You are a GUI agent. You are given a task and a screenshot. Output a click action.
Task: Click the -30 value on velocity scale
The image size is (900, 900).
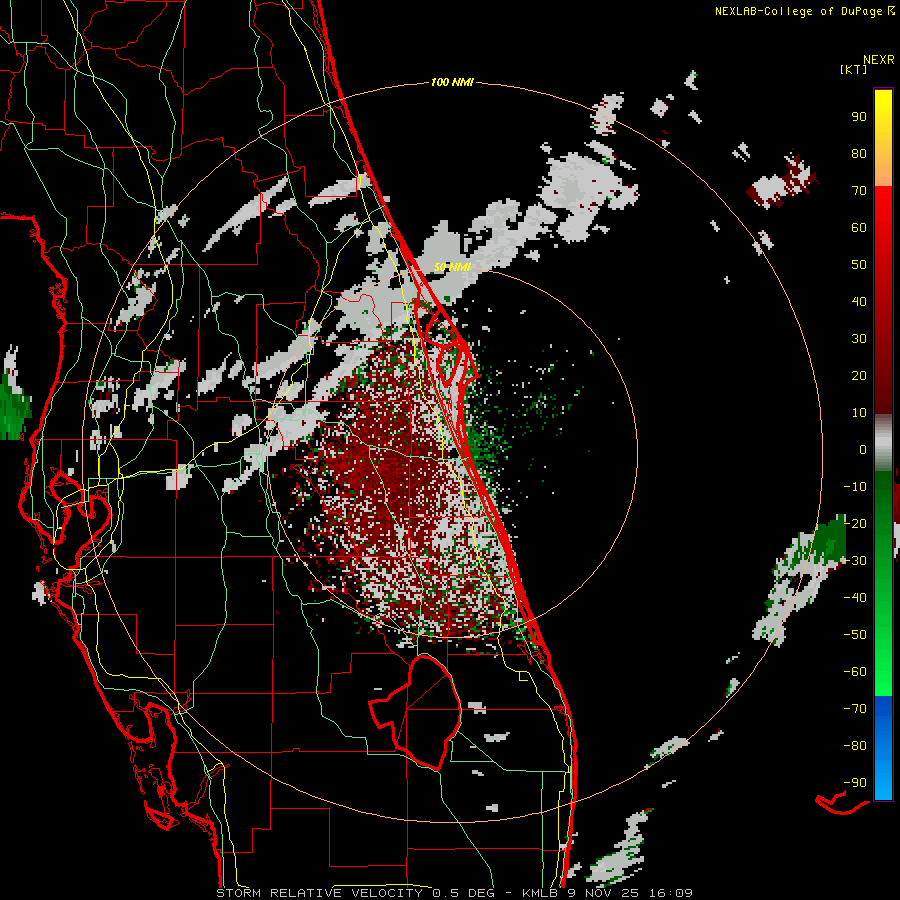(855, 561)
